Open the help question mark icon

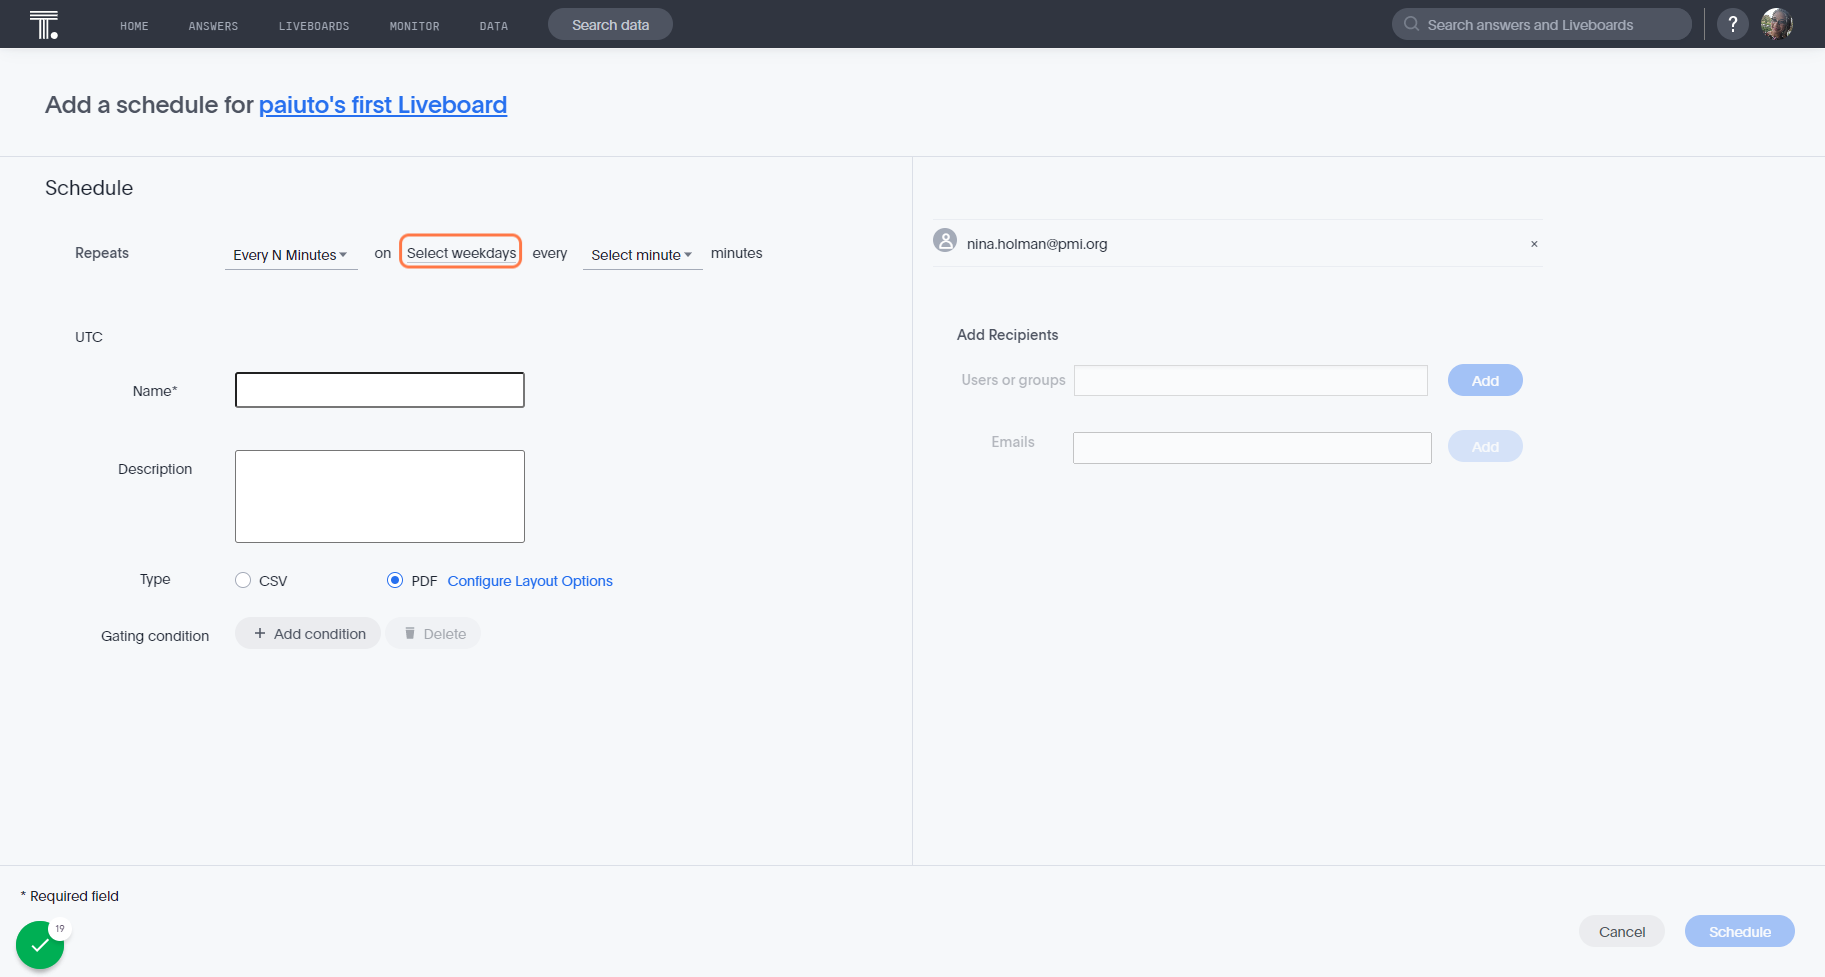click(1733, 24)
